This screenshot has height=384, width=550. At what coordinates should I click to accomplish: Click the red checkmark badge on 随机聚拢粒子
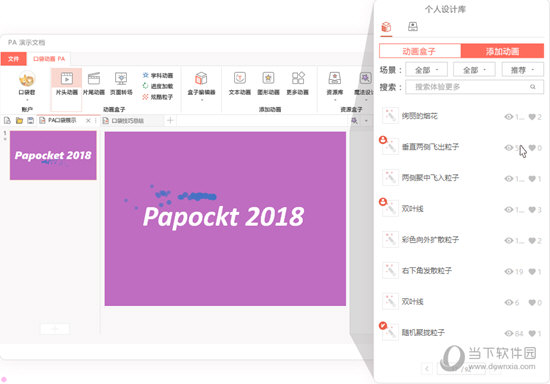pyautogui.click(x=383, y=325)
